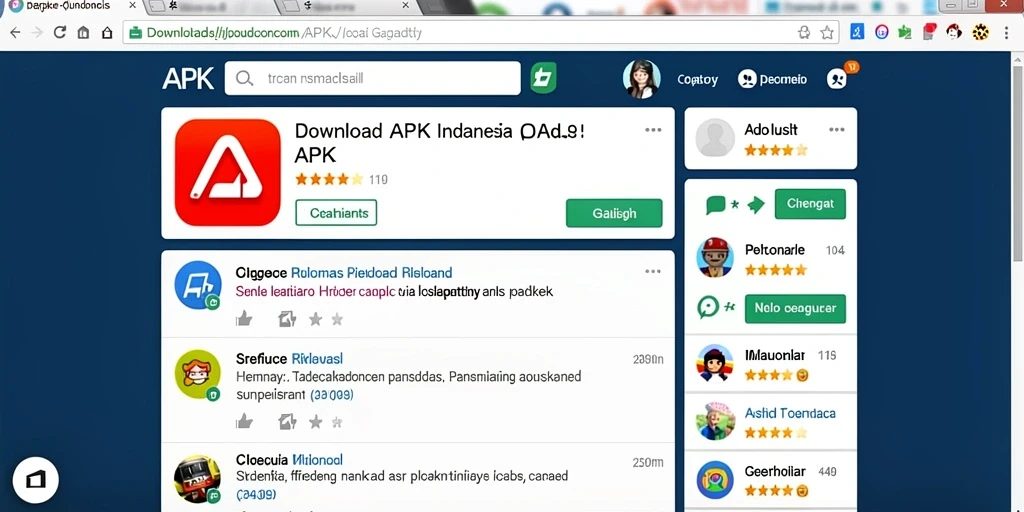
Task: Close the first browser tab
Action: (133, 5)
